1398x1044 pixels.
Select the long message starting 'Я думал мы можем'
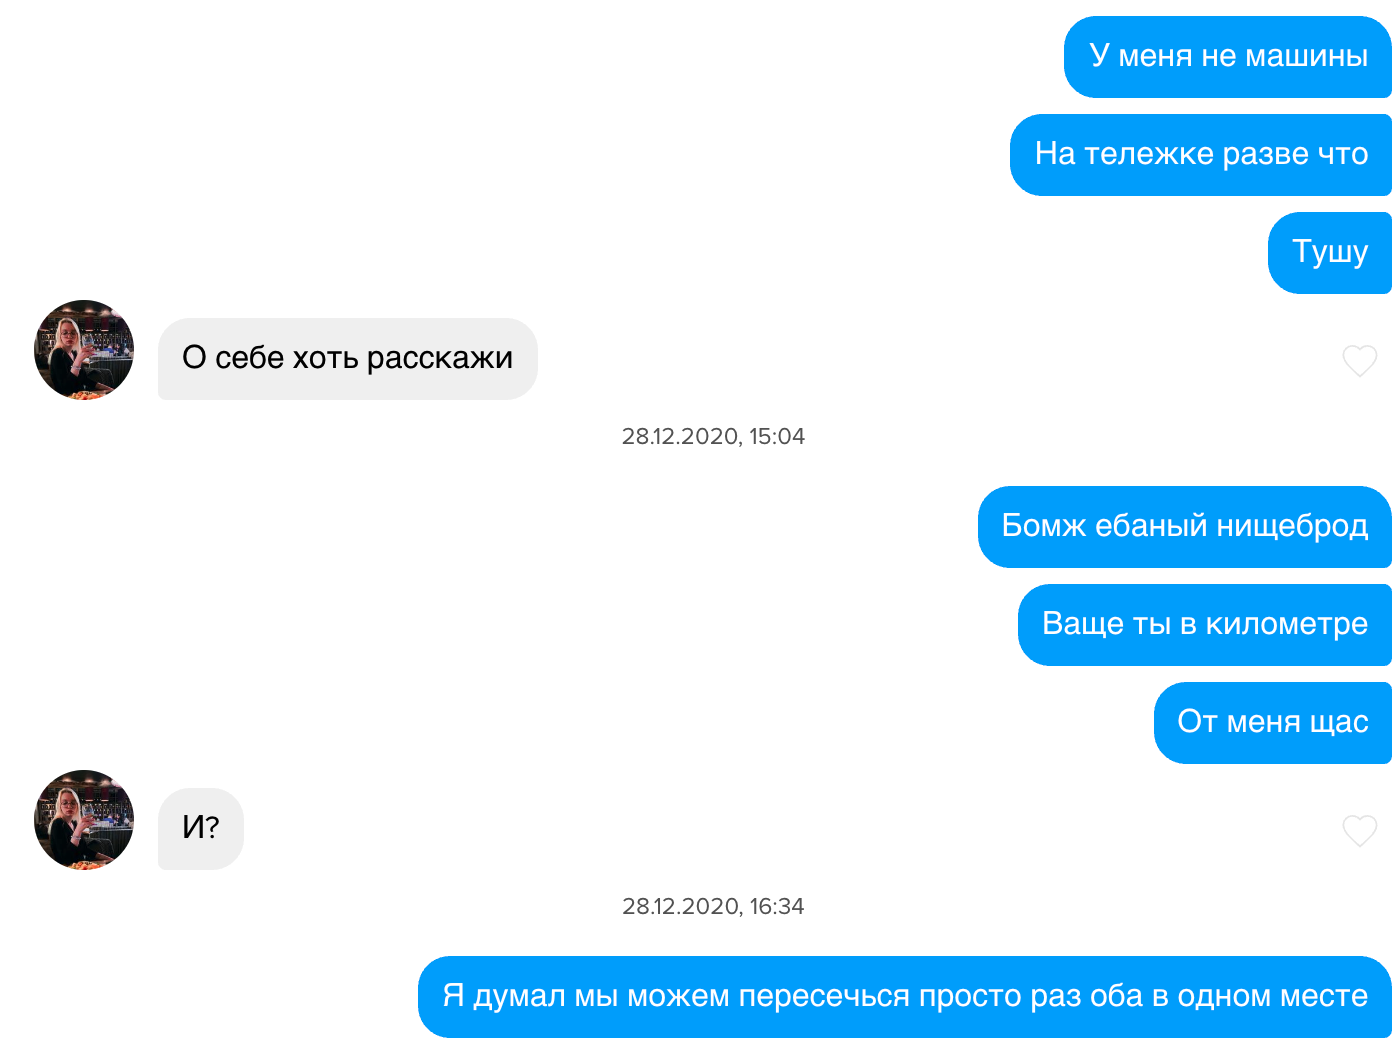(x=905, y=997)
